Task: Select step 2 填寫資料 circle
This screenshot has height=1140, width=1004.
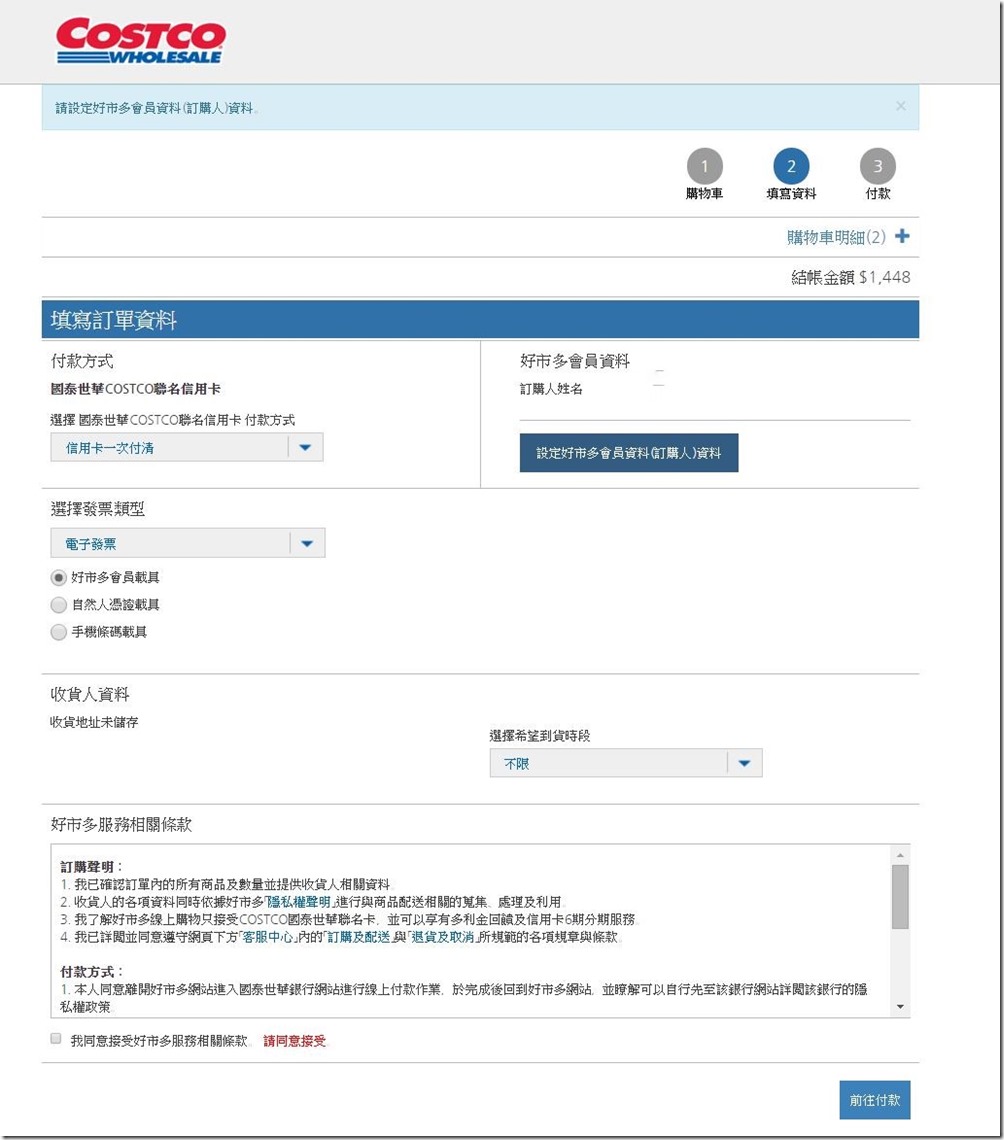Action: [x=791, y=166]
